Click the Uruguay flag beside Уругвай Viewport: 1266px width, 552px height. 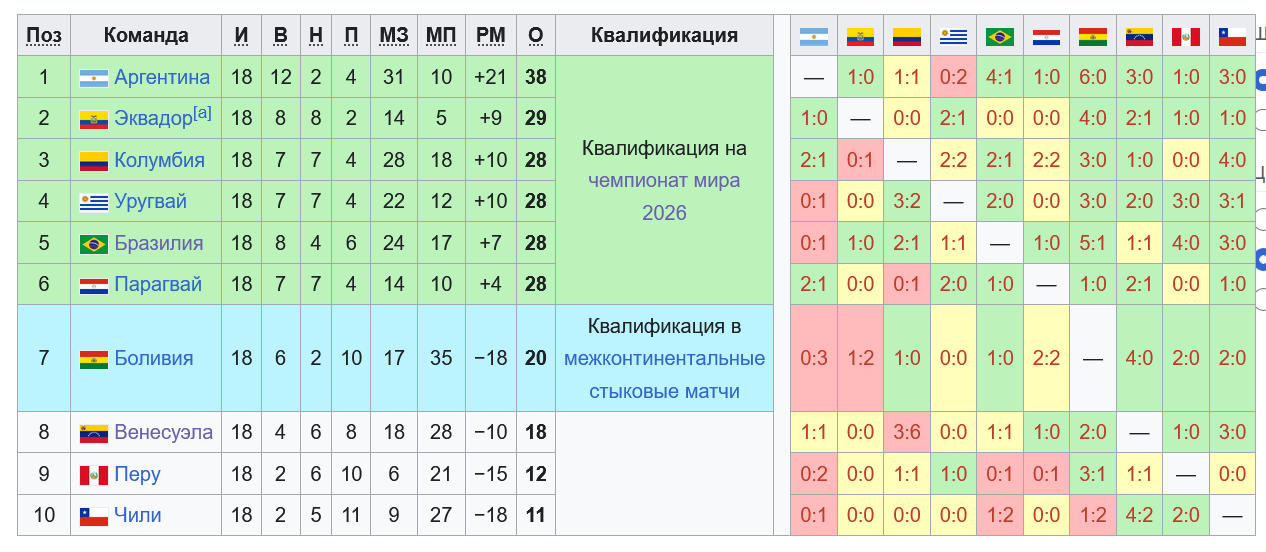[x=94, y=202]
